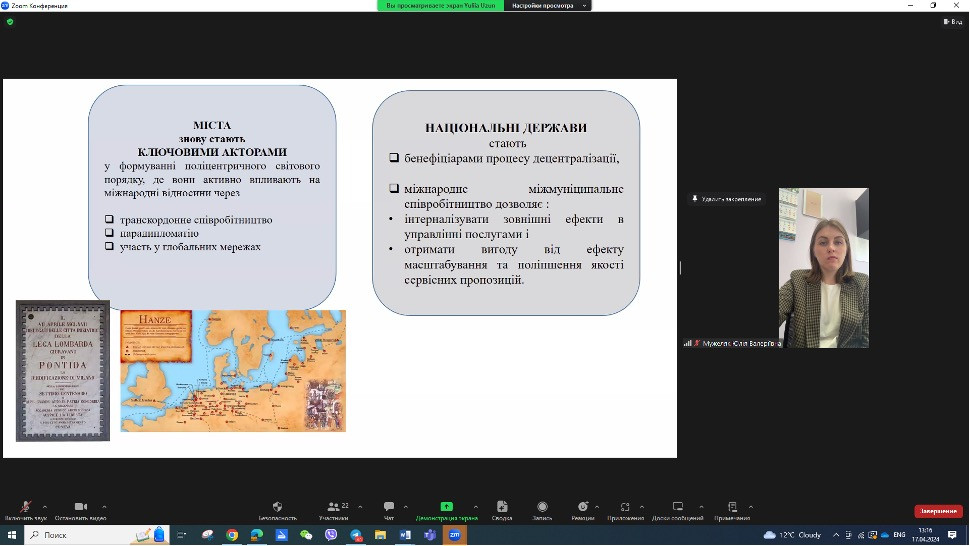Click the Удалить закрепление button

coord(726,199)
